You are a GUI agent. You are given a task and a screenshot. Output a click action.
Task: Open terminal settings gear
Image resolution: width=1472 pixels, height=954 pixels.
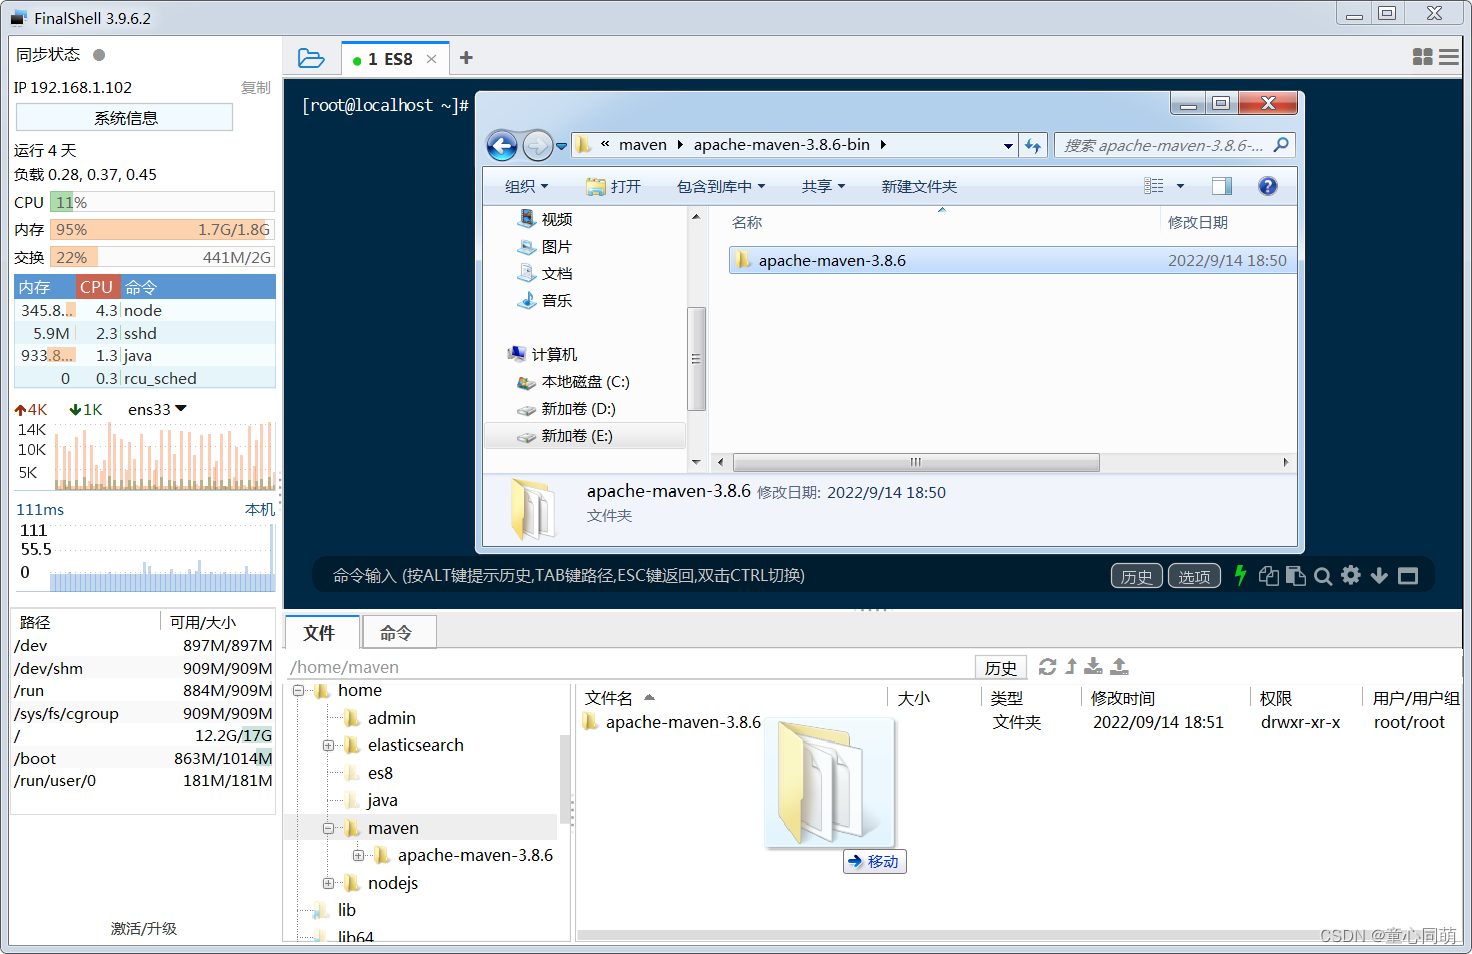coord(1351,575)
